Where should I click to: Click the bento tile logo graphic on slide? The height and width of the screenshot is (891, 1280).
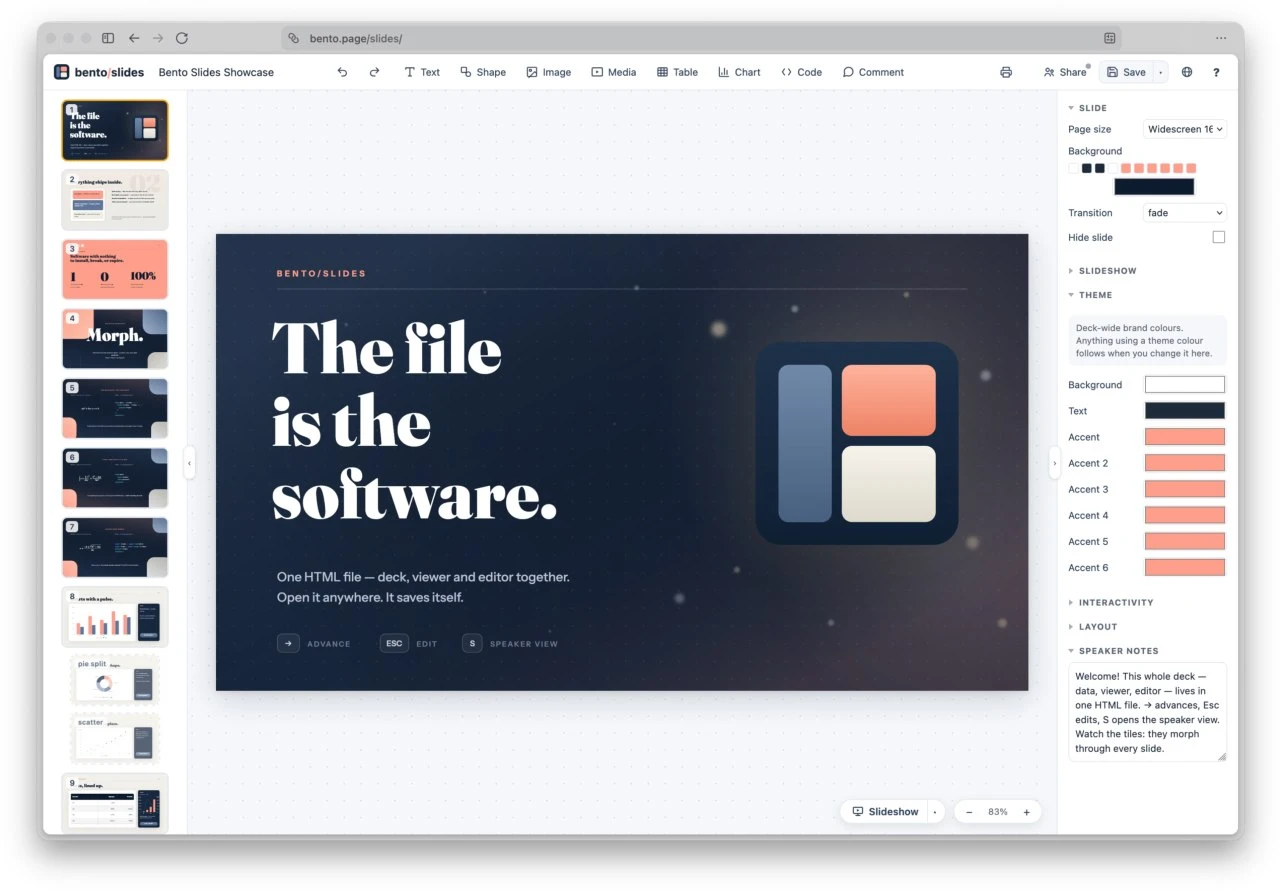point(857,443)
